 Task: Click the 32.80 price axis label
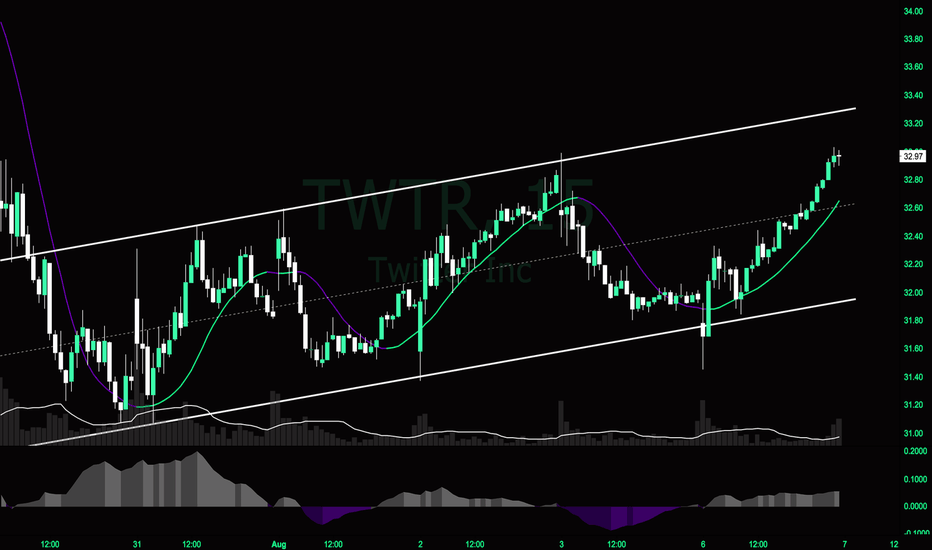[x=913, y=180]
